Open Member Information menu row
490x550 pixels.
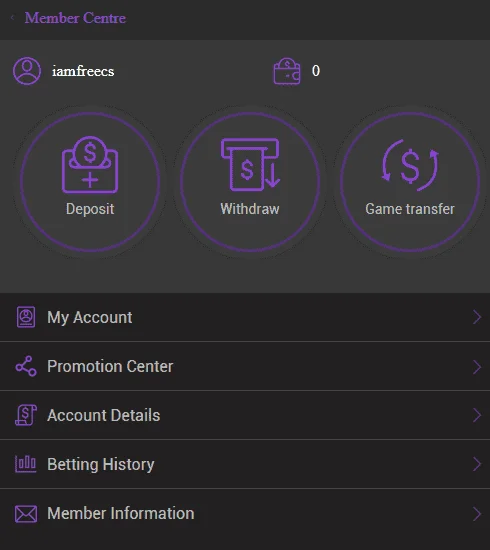tap(245, 514)
